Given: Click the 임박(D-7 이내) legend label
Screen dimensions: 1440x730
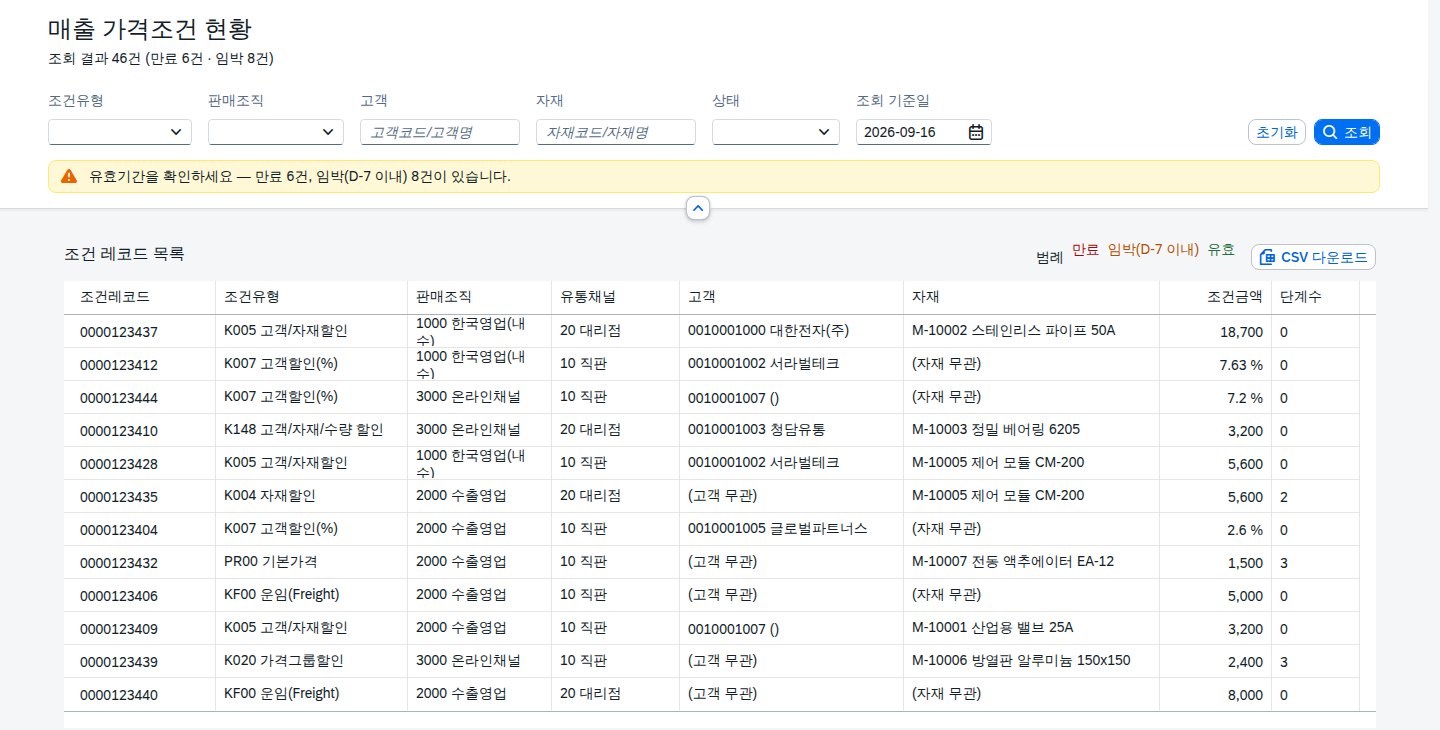Looking at the screenshot, I should tap(1153, 250).
